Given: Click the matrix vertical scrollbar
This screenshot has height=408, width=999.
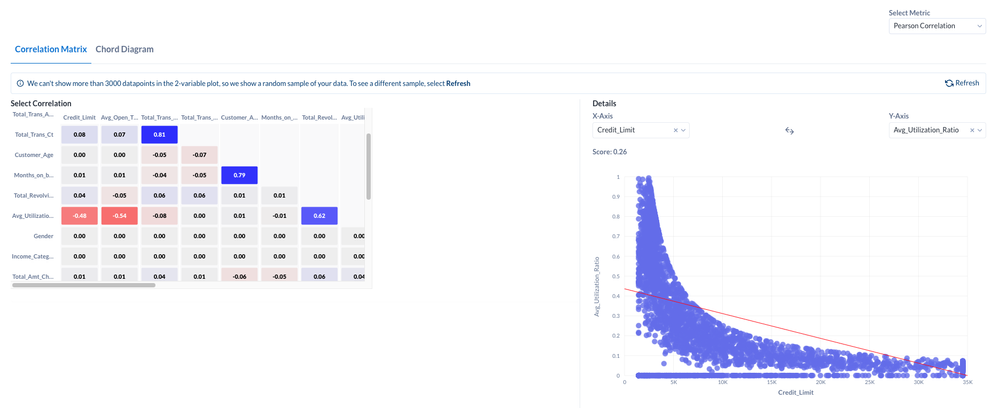Looking at the screenshot, I should coord(368,160).
